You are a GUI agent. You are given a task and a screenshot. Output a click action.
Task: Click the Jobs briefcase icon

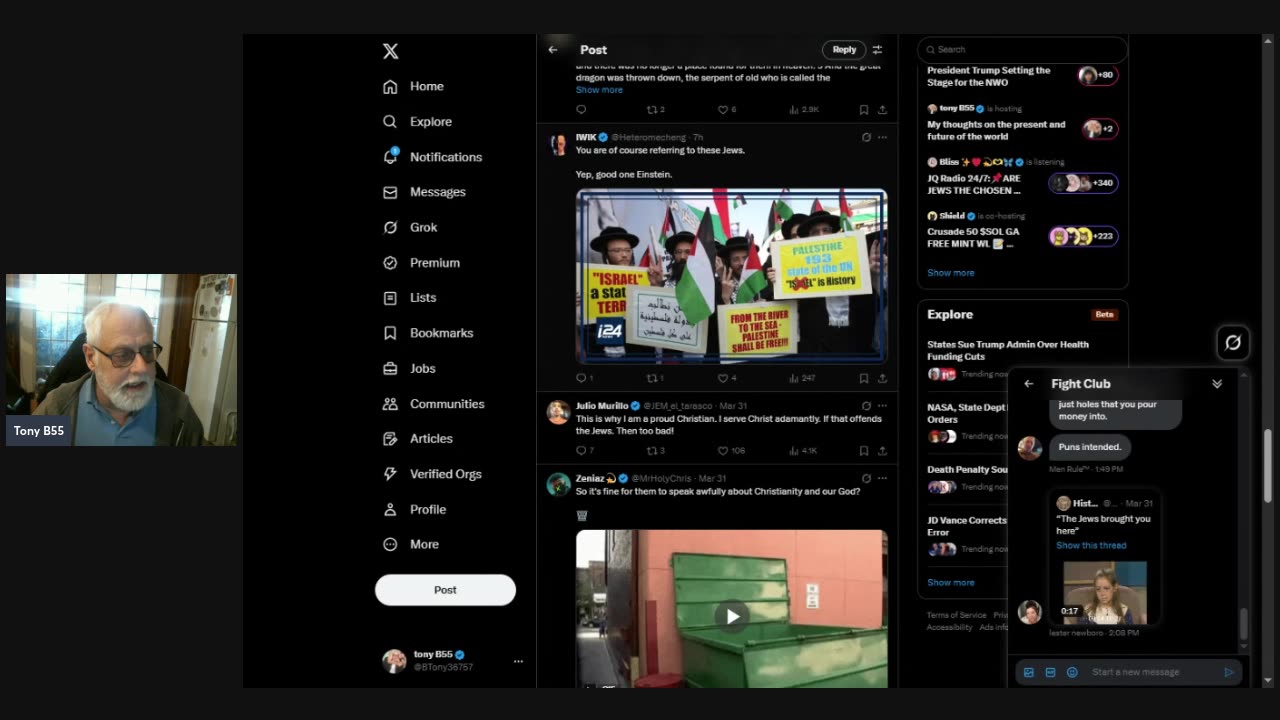[390, 368]
